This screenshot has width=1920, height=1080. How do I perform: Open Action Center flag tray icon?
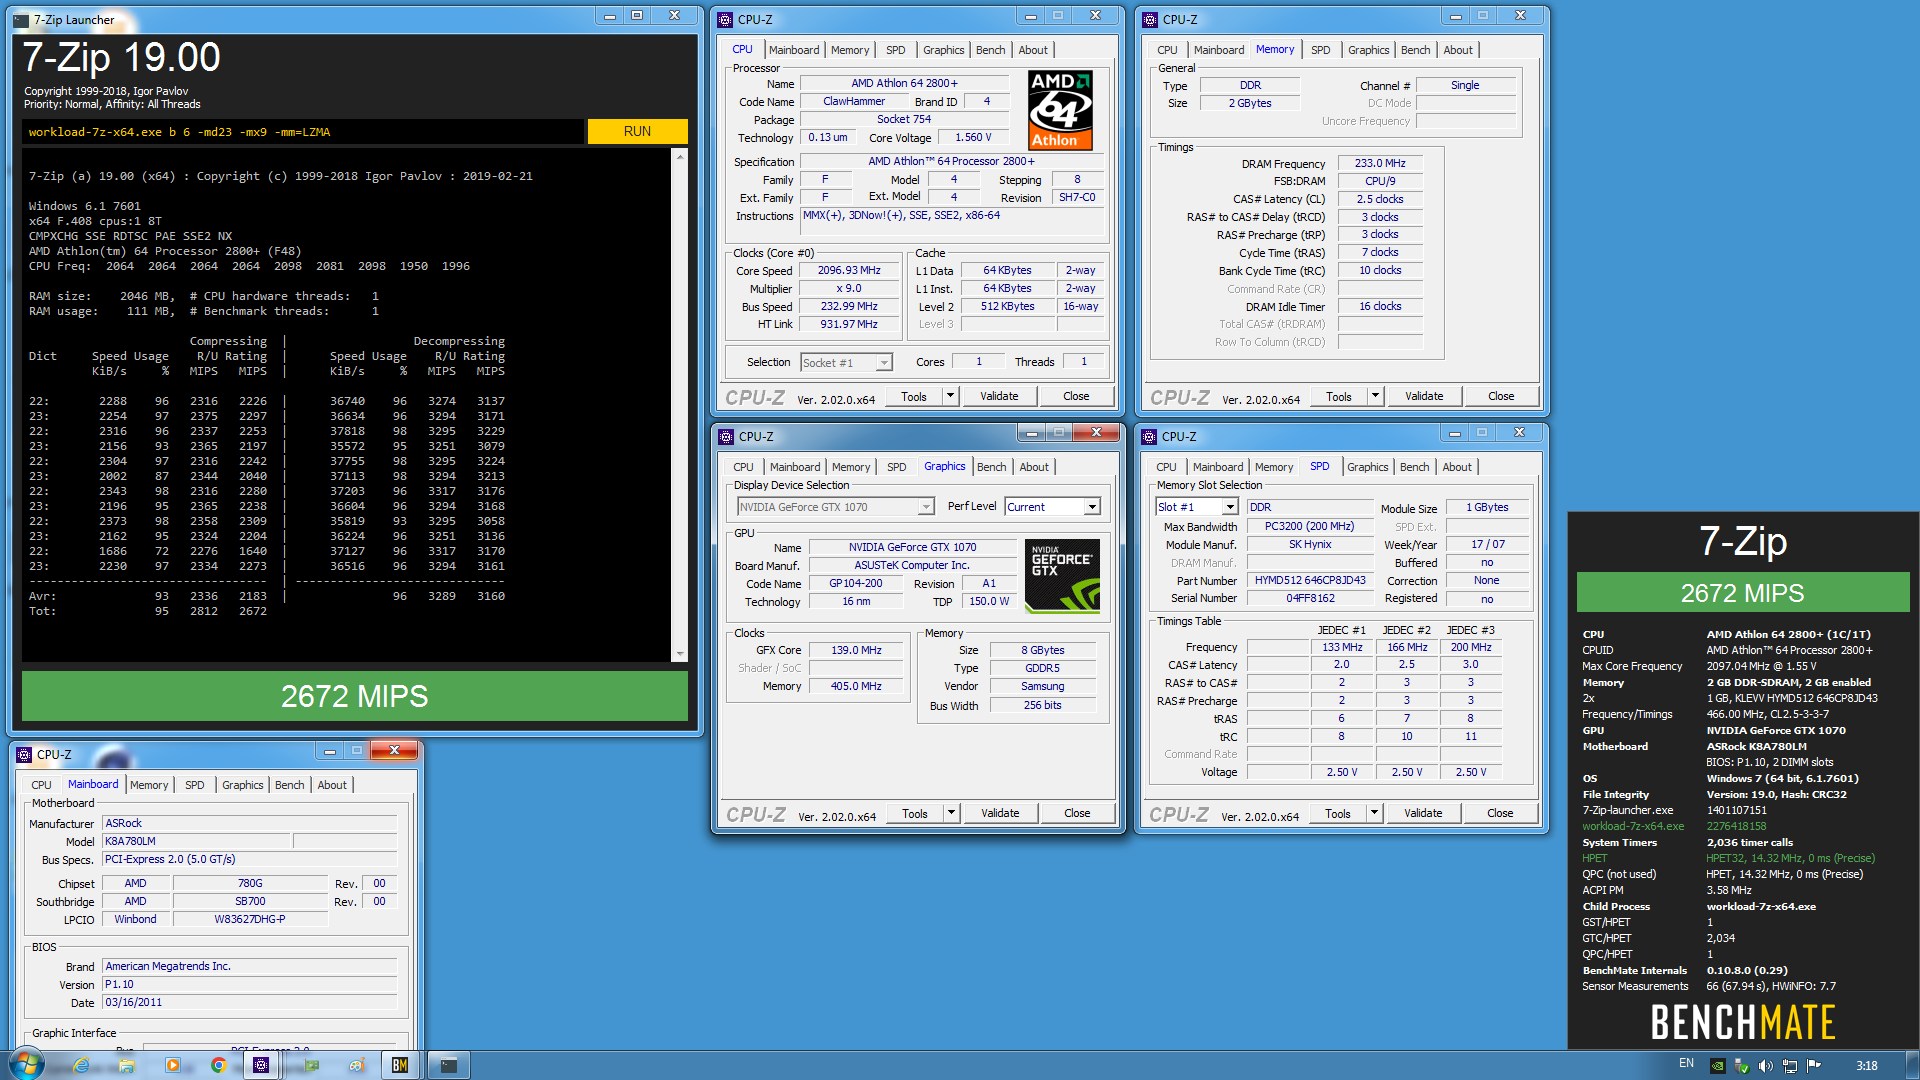[1814, 1066]
